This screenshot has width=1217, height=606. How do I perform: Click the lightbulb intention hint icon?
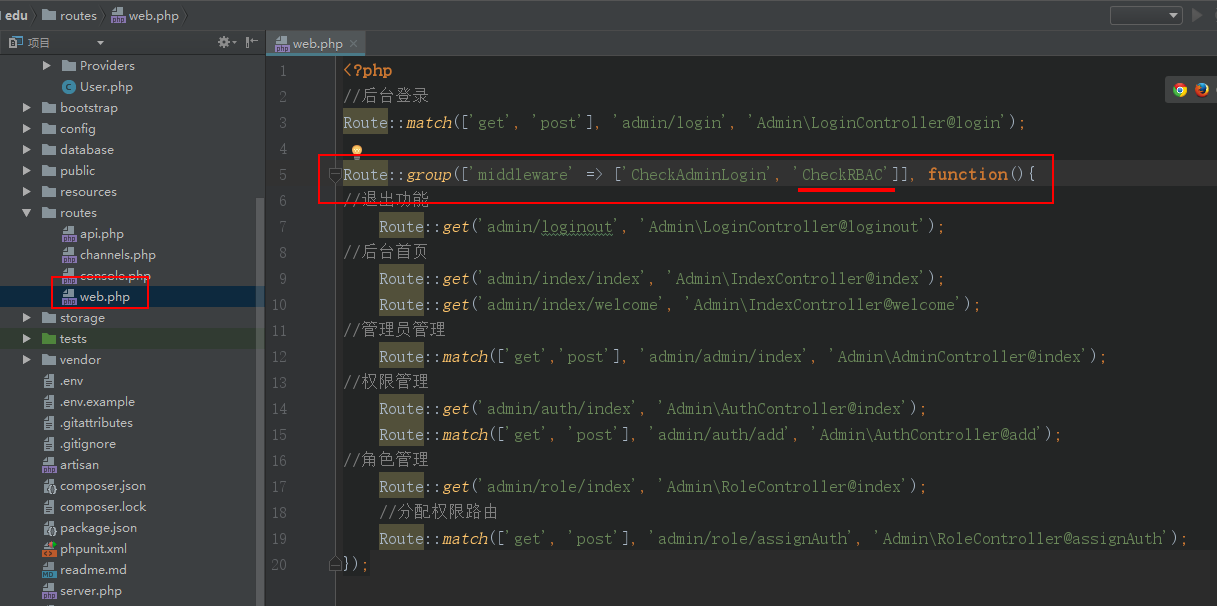(356, 150)
